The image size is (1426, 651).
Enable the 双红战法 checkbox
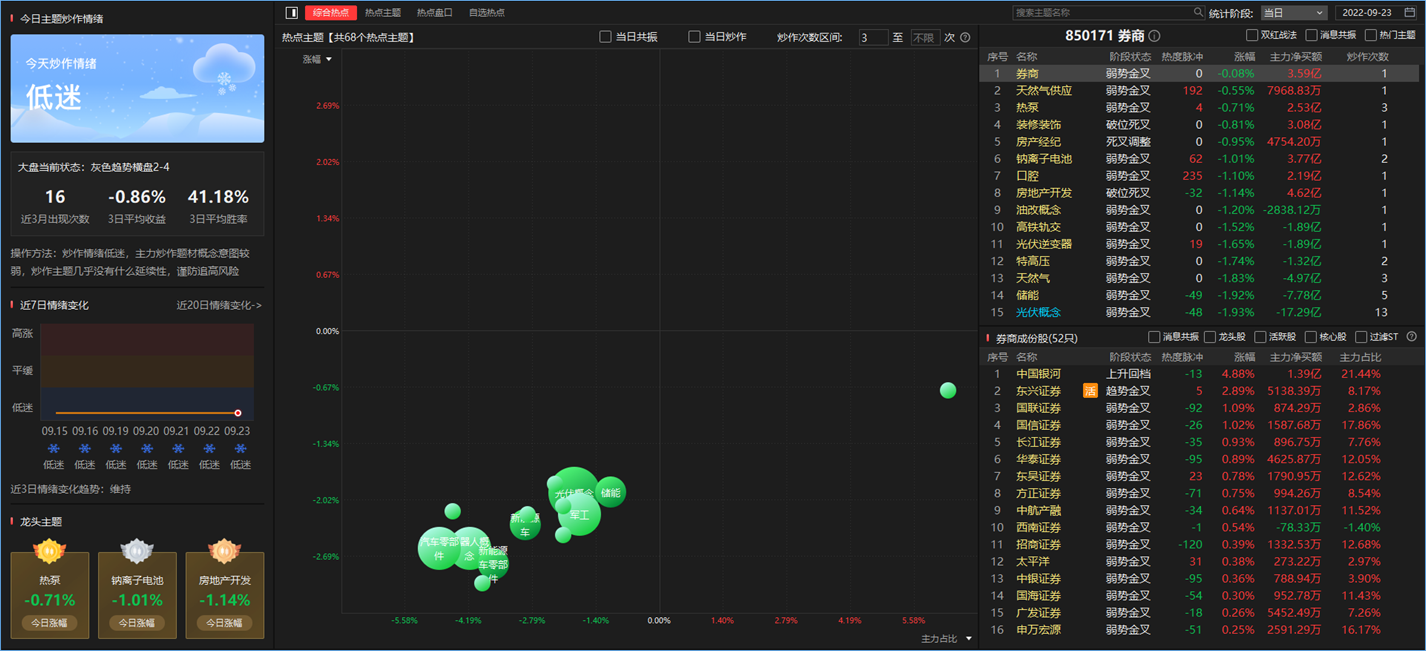click(1252, 36)
